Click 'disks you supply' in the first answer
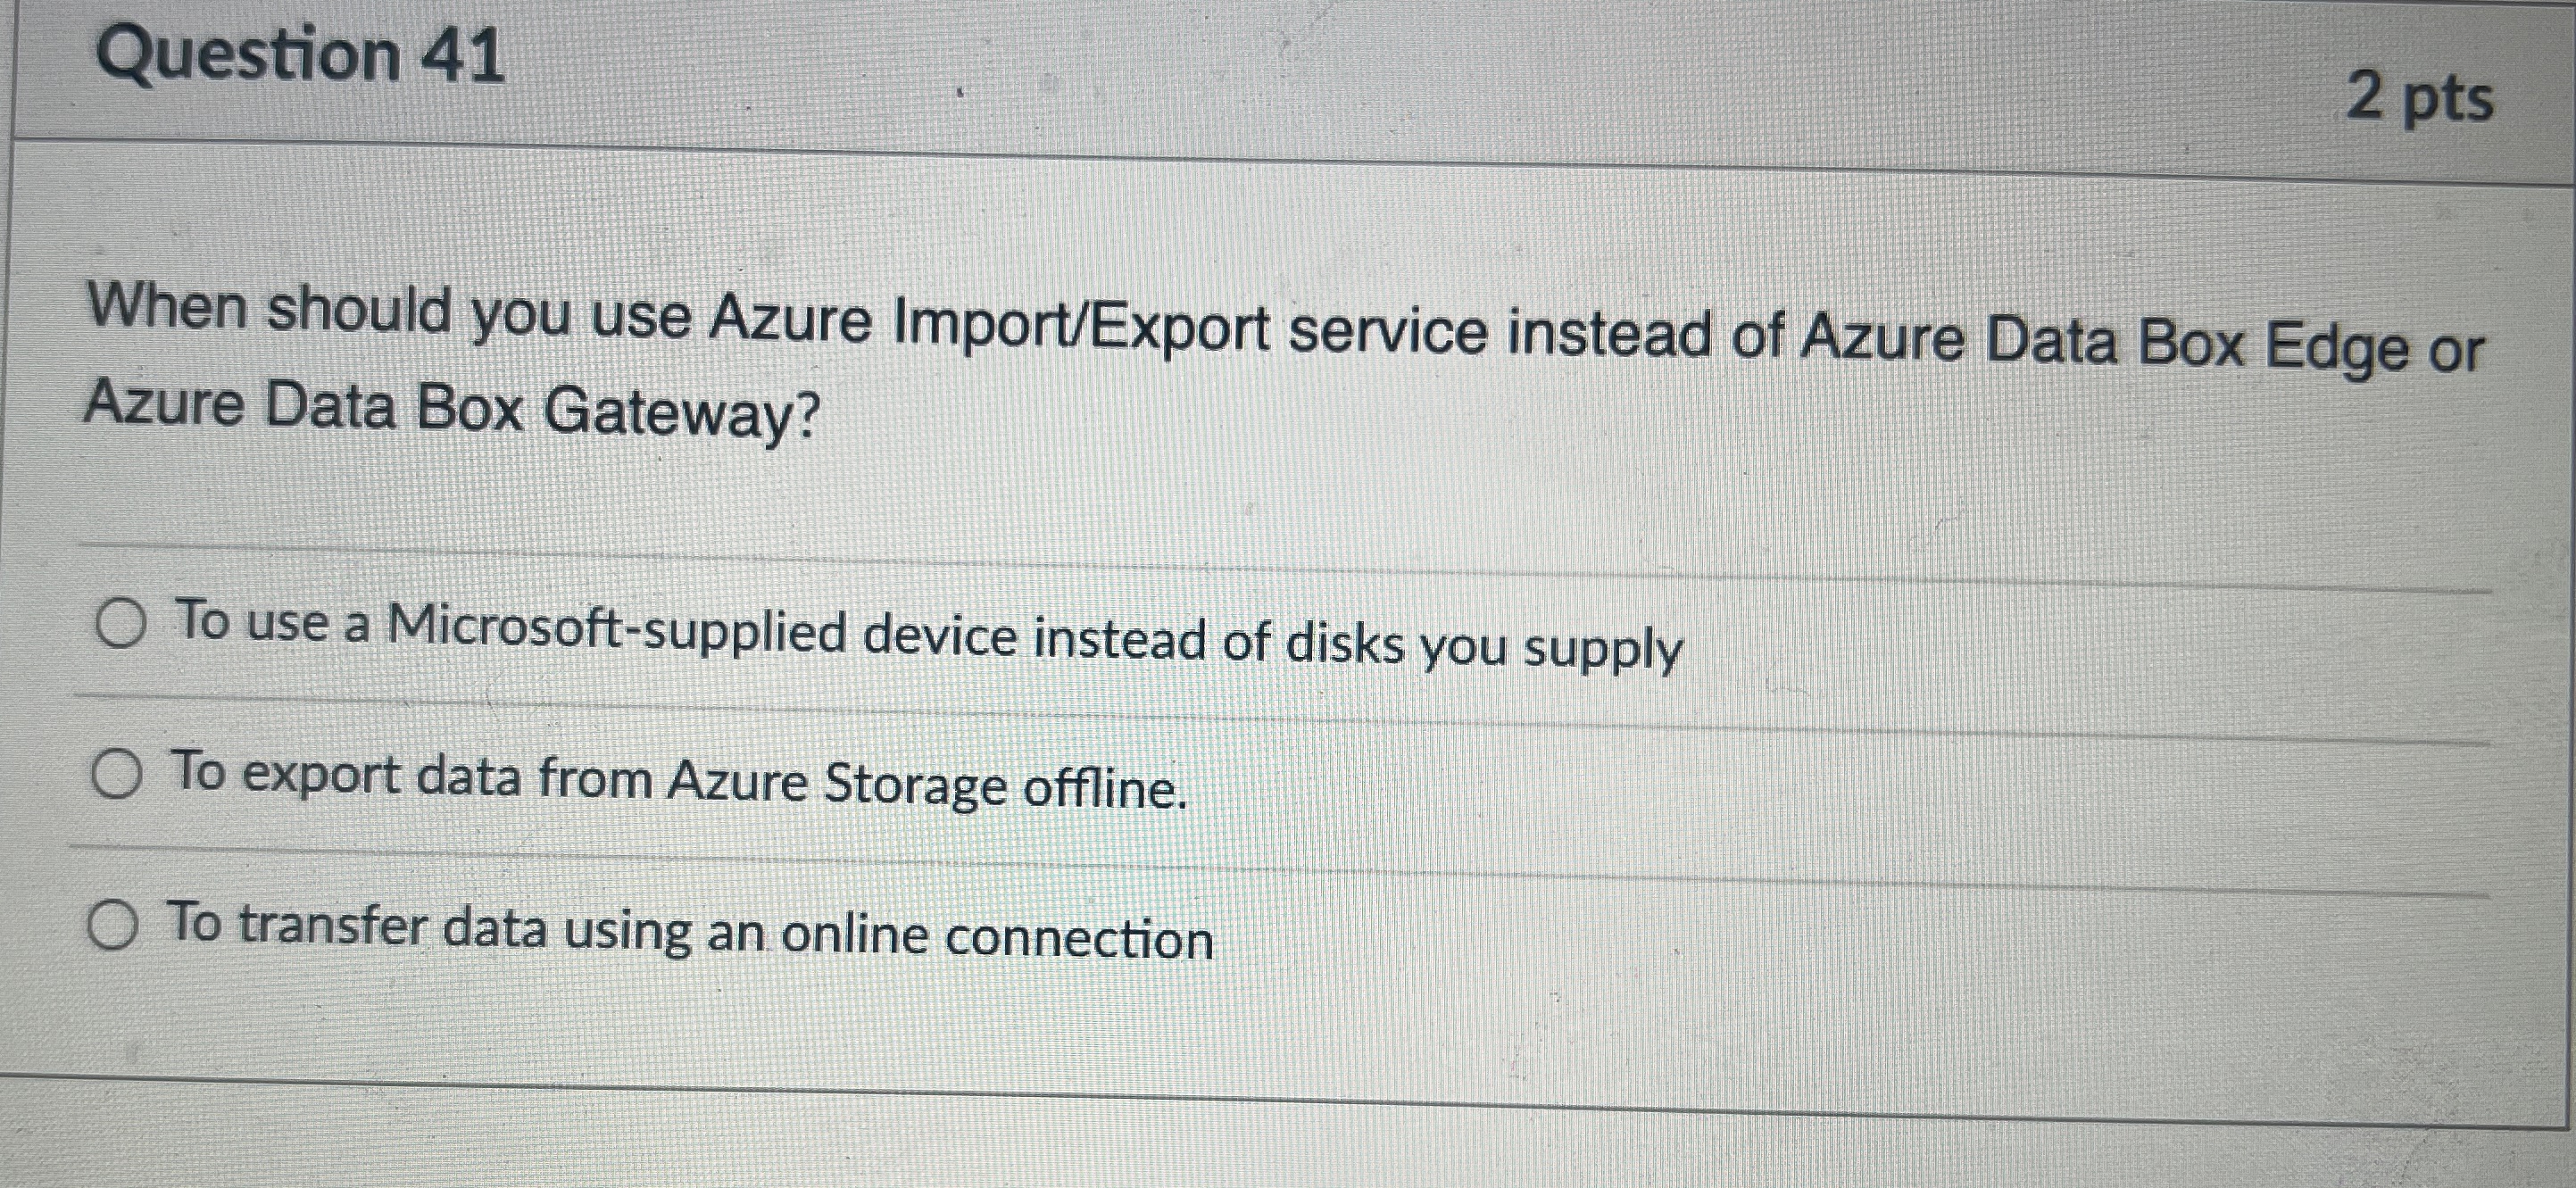The width and height of the screenshot is (2576, 1188). [1484, 646]
